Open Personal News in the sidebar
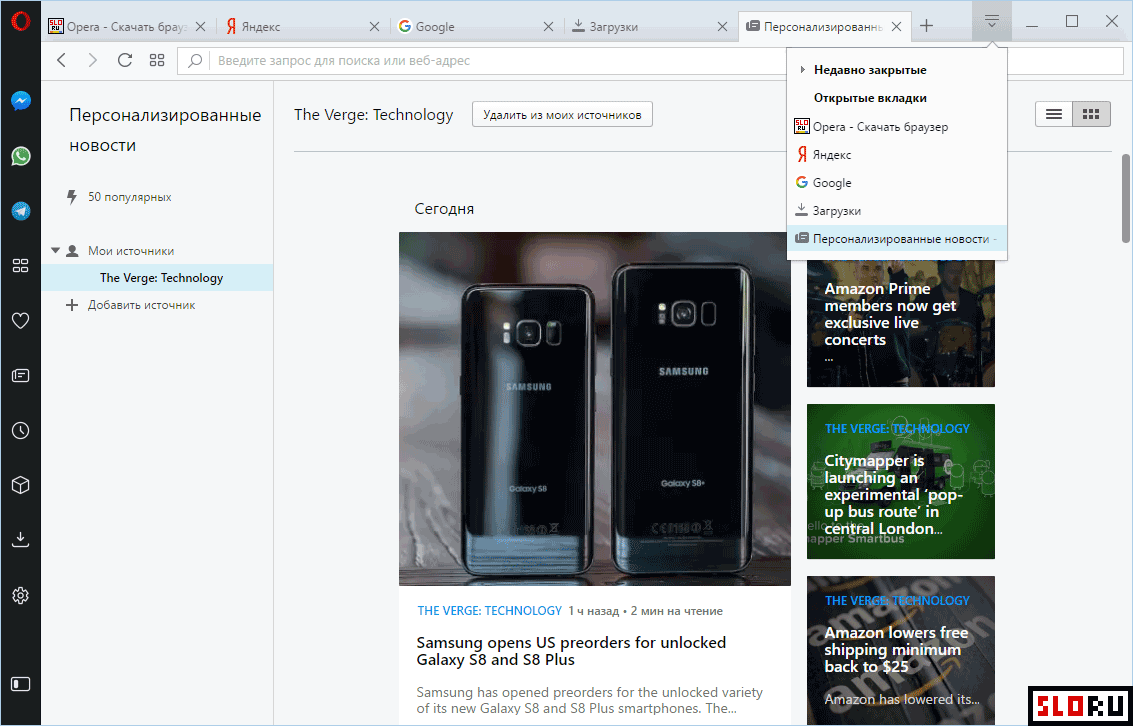The width and height of the screenshot is (1133, 726). tap(20, 376)
